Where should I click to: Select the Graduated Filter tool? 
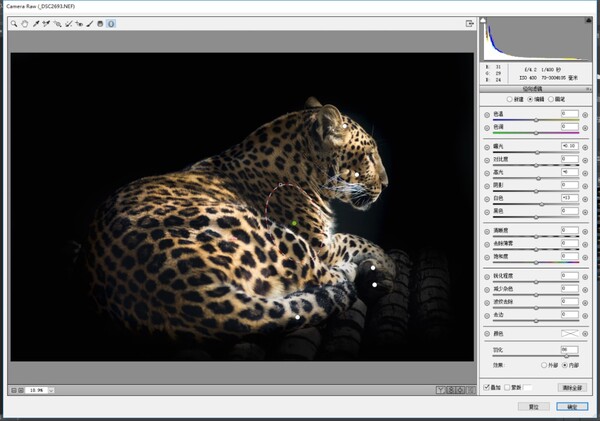[x=100, y=24]
